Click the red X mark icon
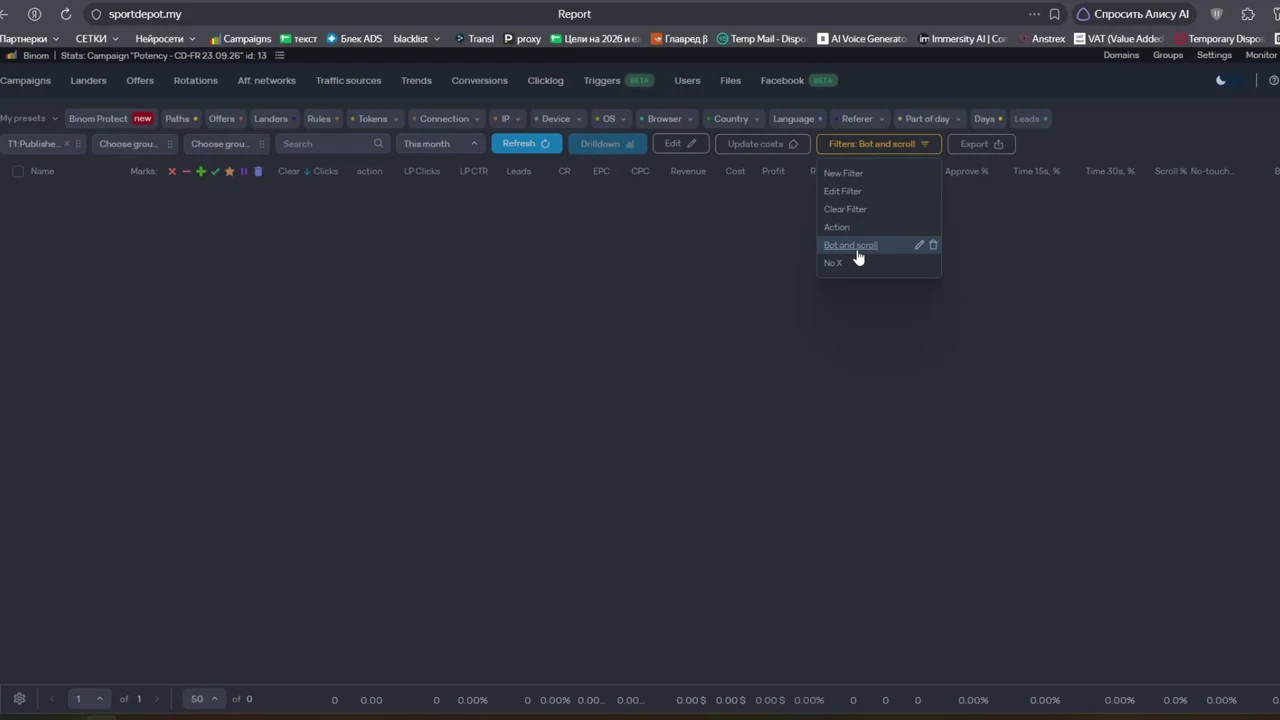The width and height of the screenshot is (1280, 720). [172, 172]
